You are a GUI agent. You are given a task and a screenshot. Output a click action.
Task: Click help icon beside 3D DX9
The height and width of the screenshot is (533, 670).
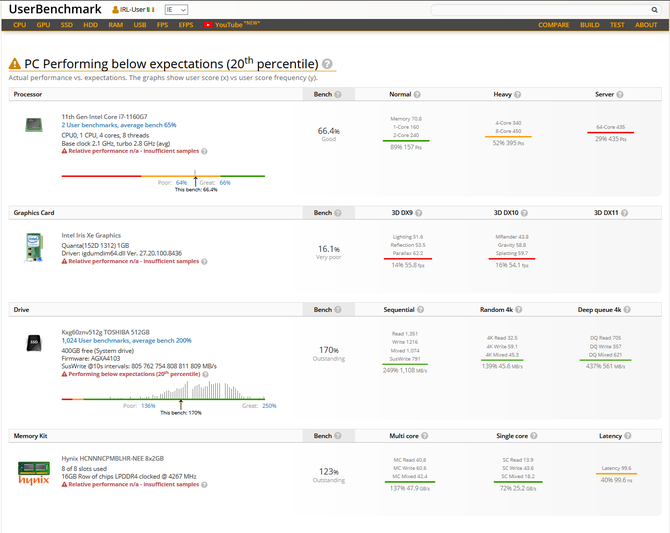[x=418, y=213]
